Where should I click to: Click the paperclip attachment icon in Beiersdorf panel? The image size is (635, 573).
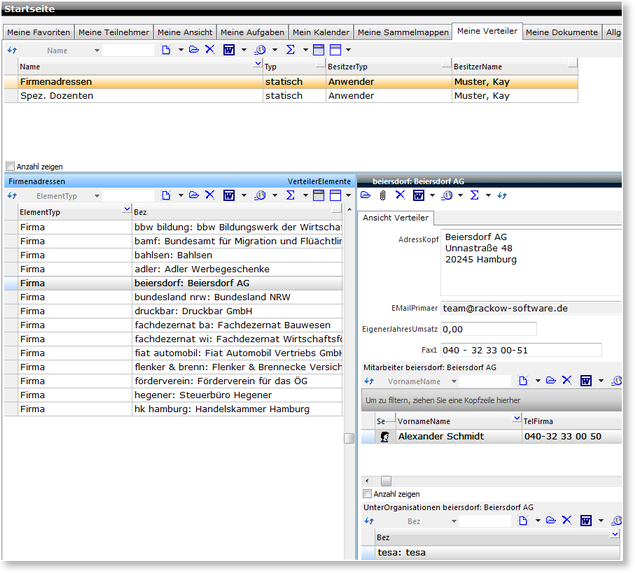(x=383, y=196)
